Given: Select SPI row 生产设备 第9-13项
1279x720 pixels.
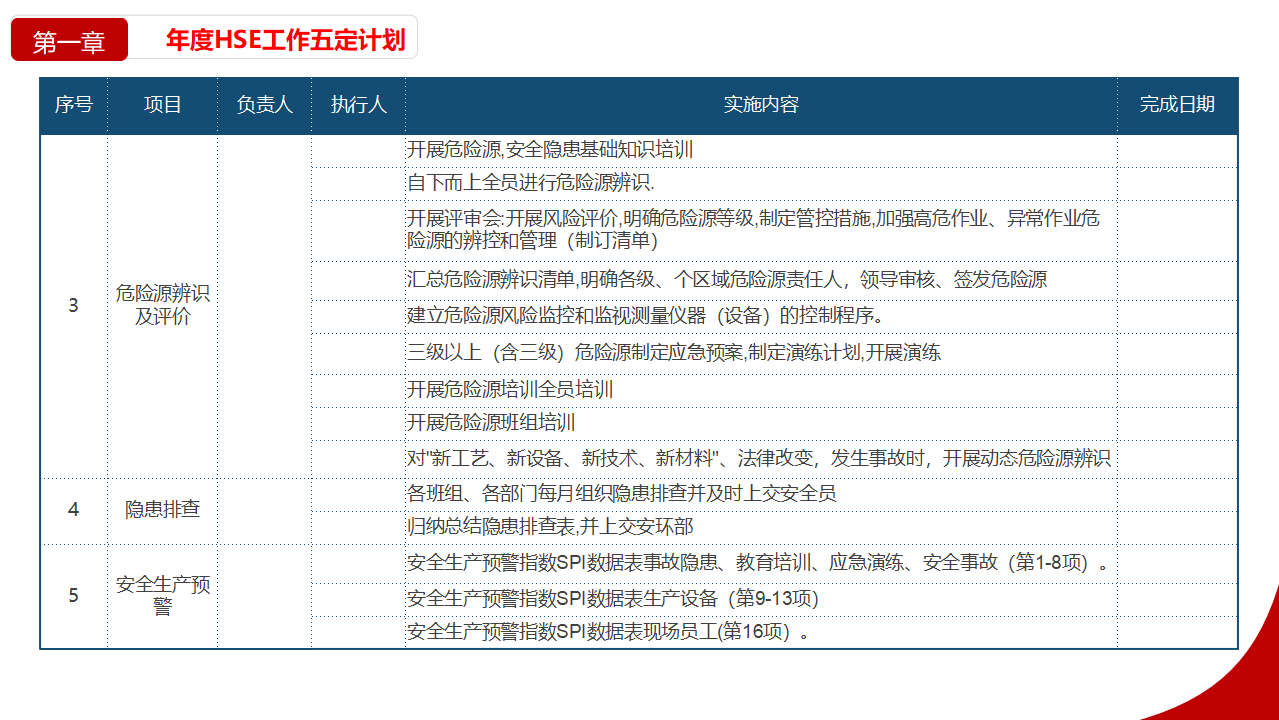Looking at the screenshot, I should click(761, 600).
